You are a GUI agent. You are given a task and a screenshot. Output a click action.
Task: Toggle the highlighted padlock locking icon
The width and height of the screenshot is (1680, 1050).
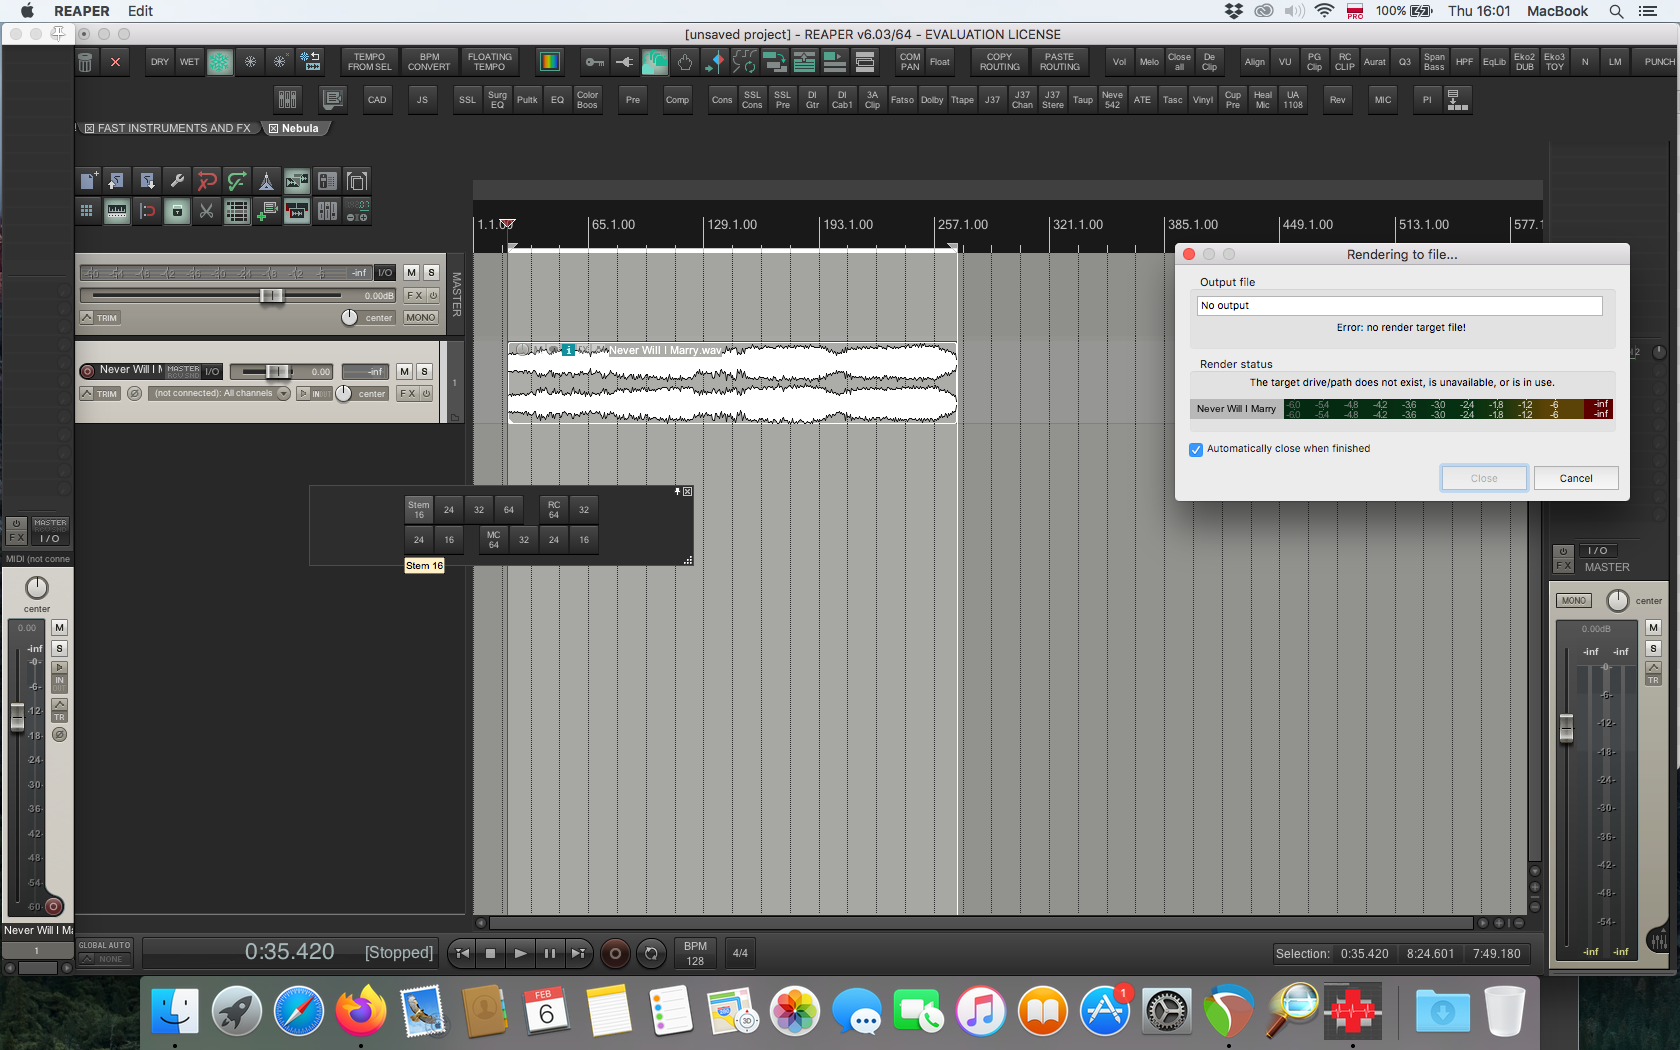[x=177, y=211]
